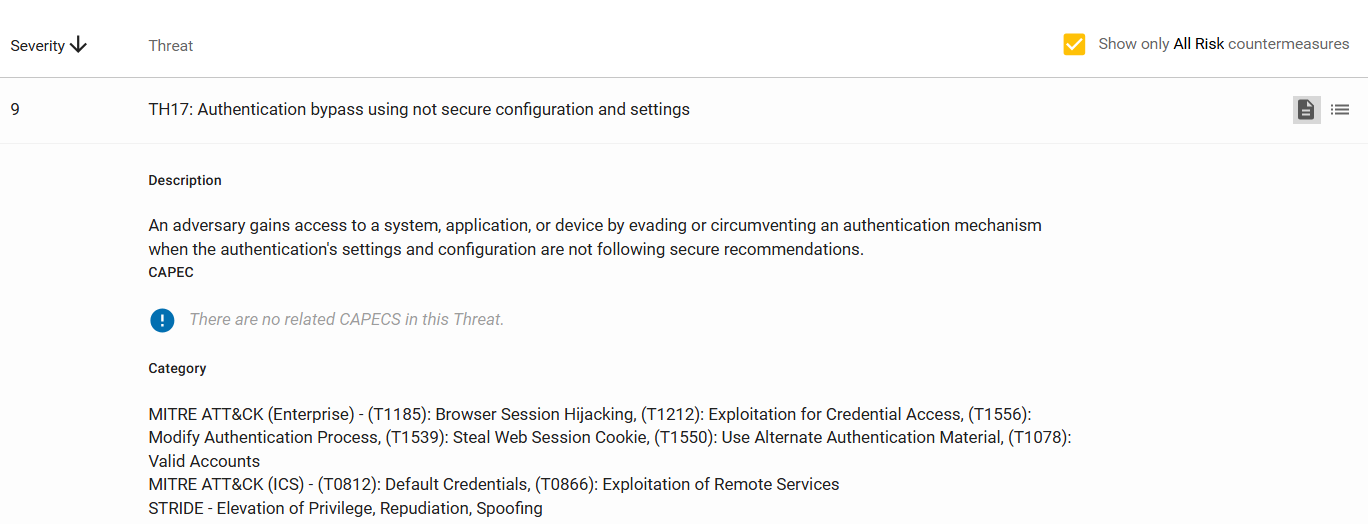This screenshot has width=1368, height=524.
Task: Click the Threat column header
Action: tap(171, 45)
